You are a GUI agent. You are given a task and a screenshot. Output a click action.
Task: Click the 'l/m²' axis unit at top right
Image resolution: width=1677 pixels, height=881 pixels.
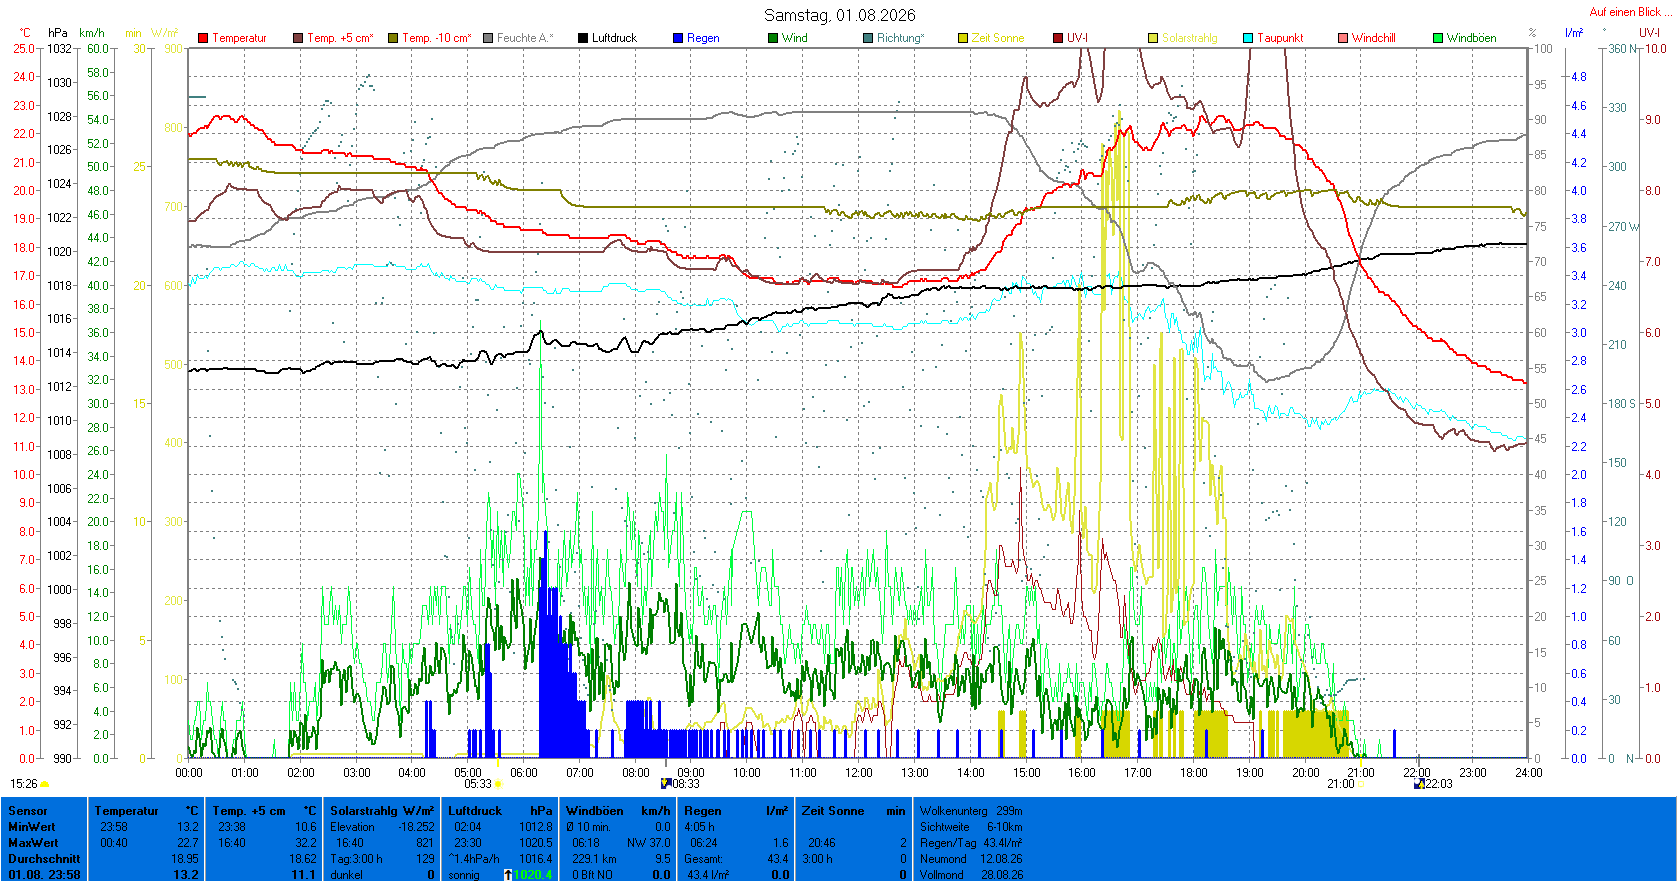(1574, 33)
